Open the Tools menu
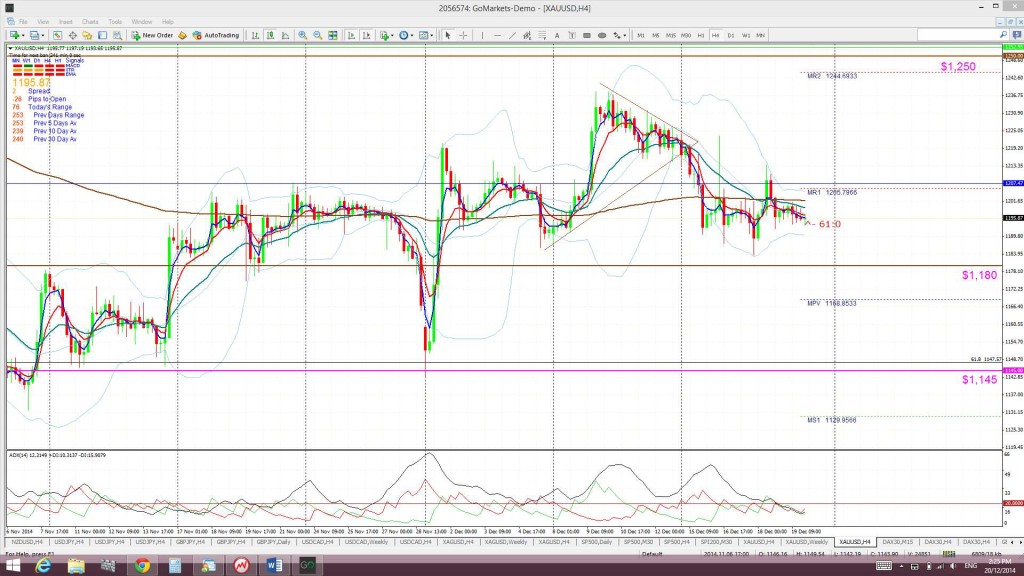This screenshot has height=576, width=1024. (115, 22)
